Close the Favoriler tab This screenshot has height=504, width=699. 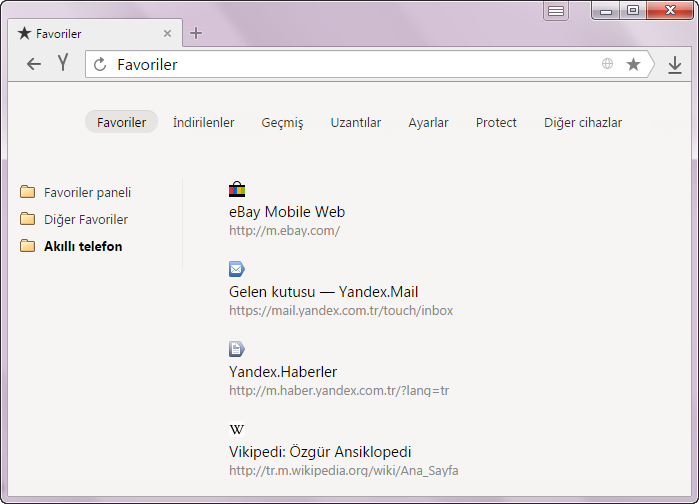[x=167, y=33]
